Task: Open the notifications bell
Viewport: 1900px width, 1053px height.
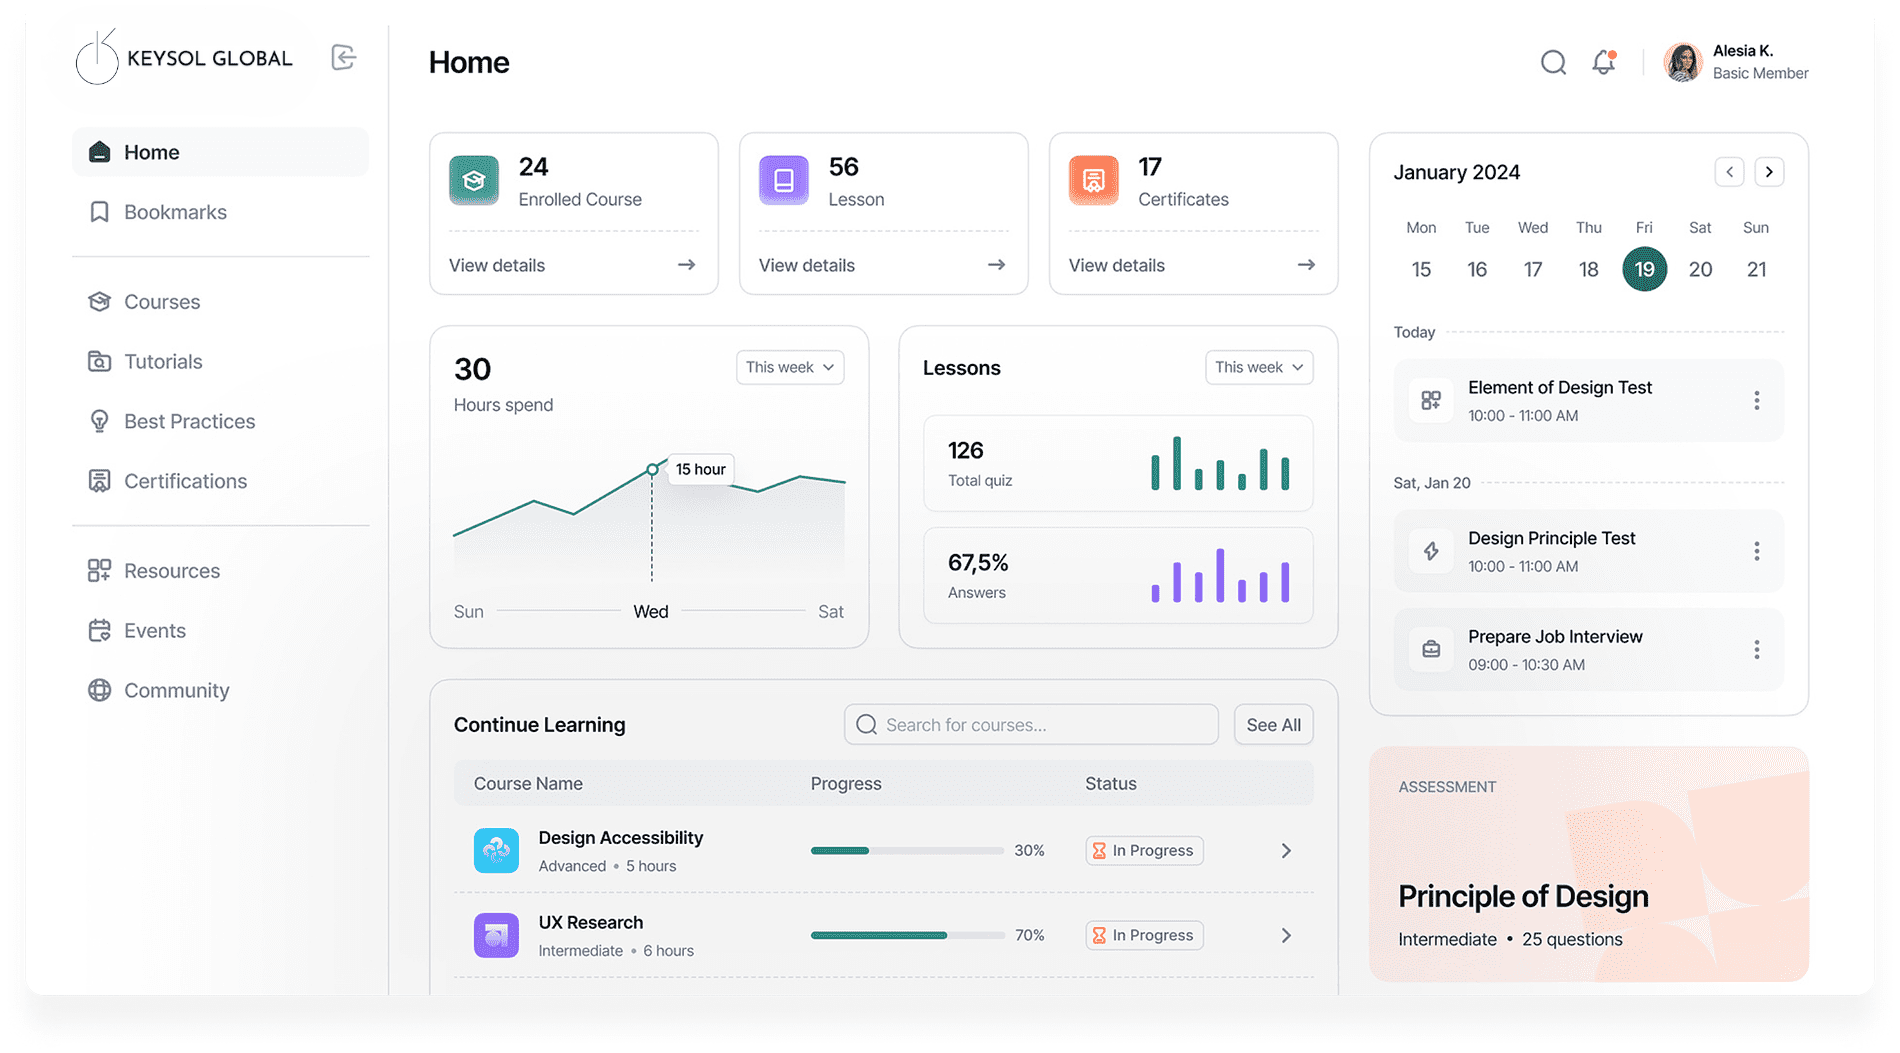Action: pos(1604,63)
